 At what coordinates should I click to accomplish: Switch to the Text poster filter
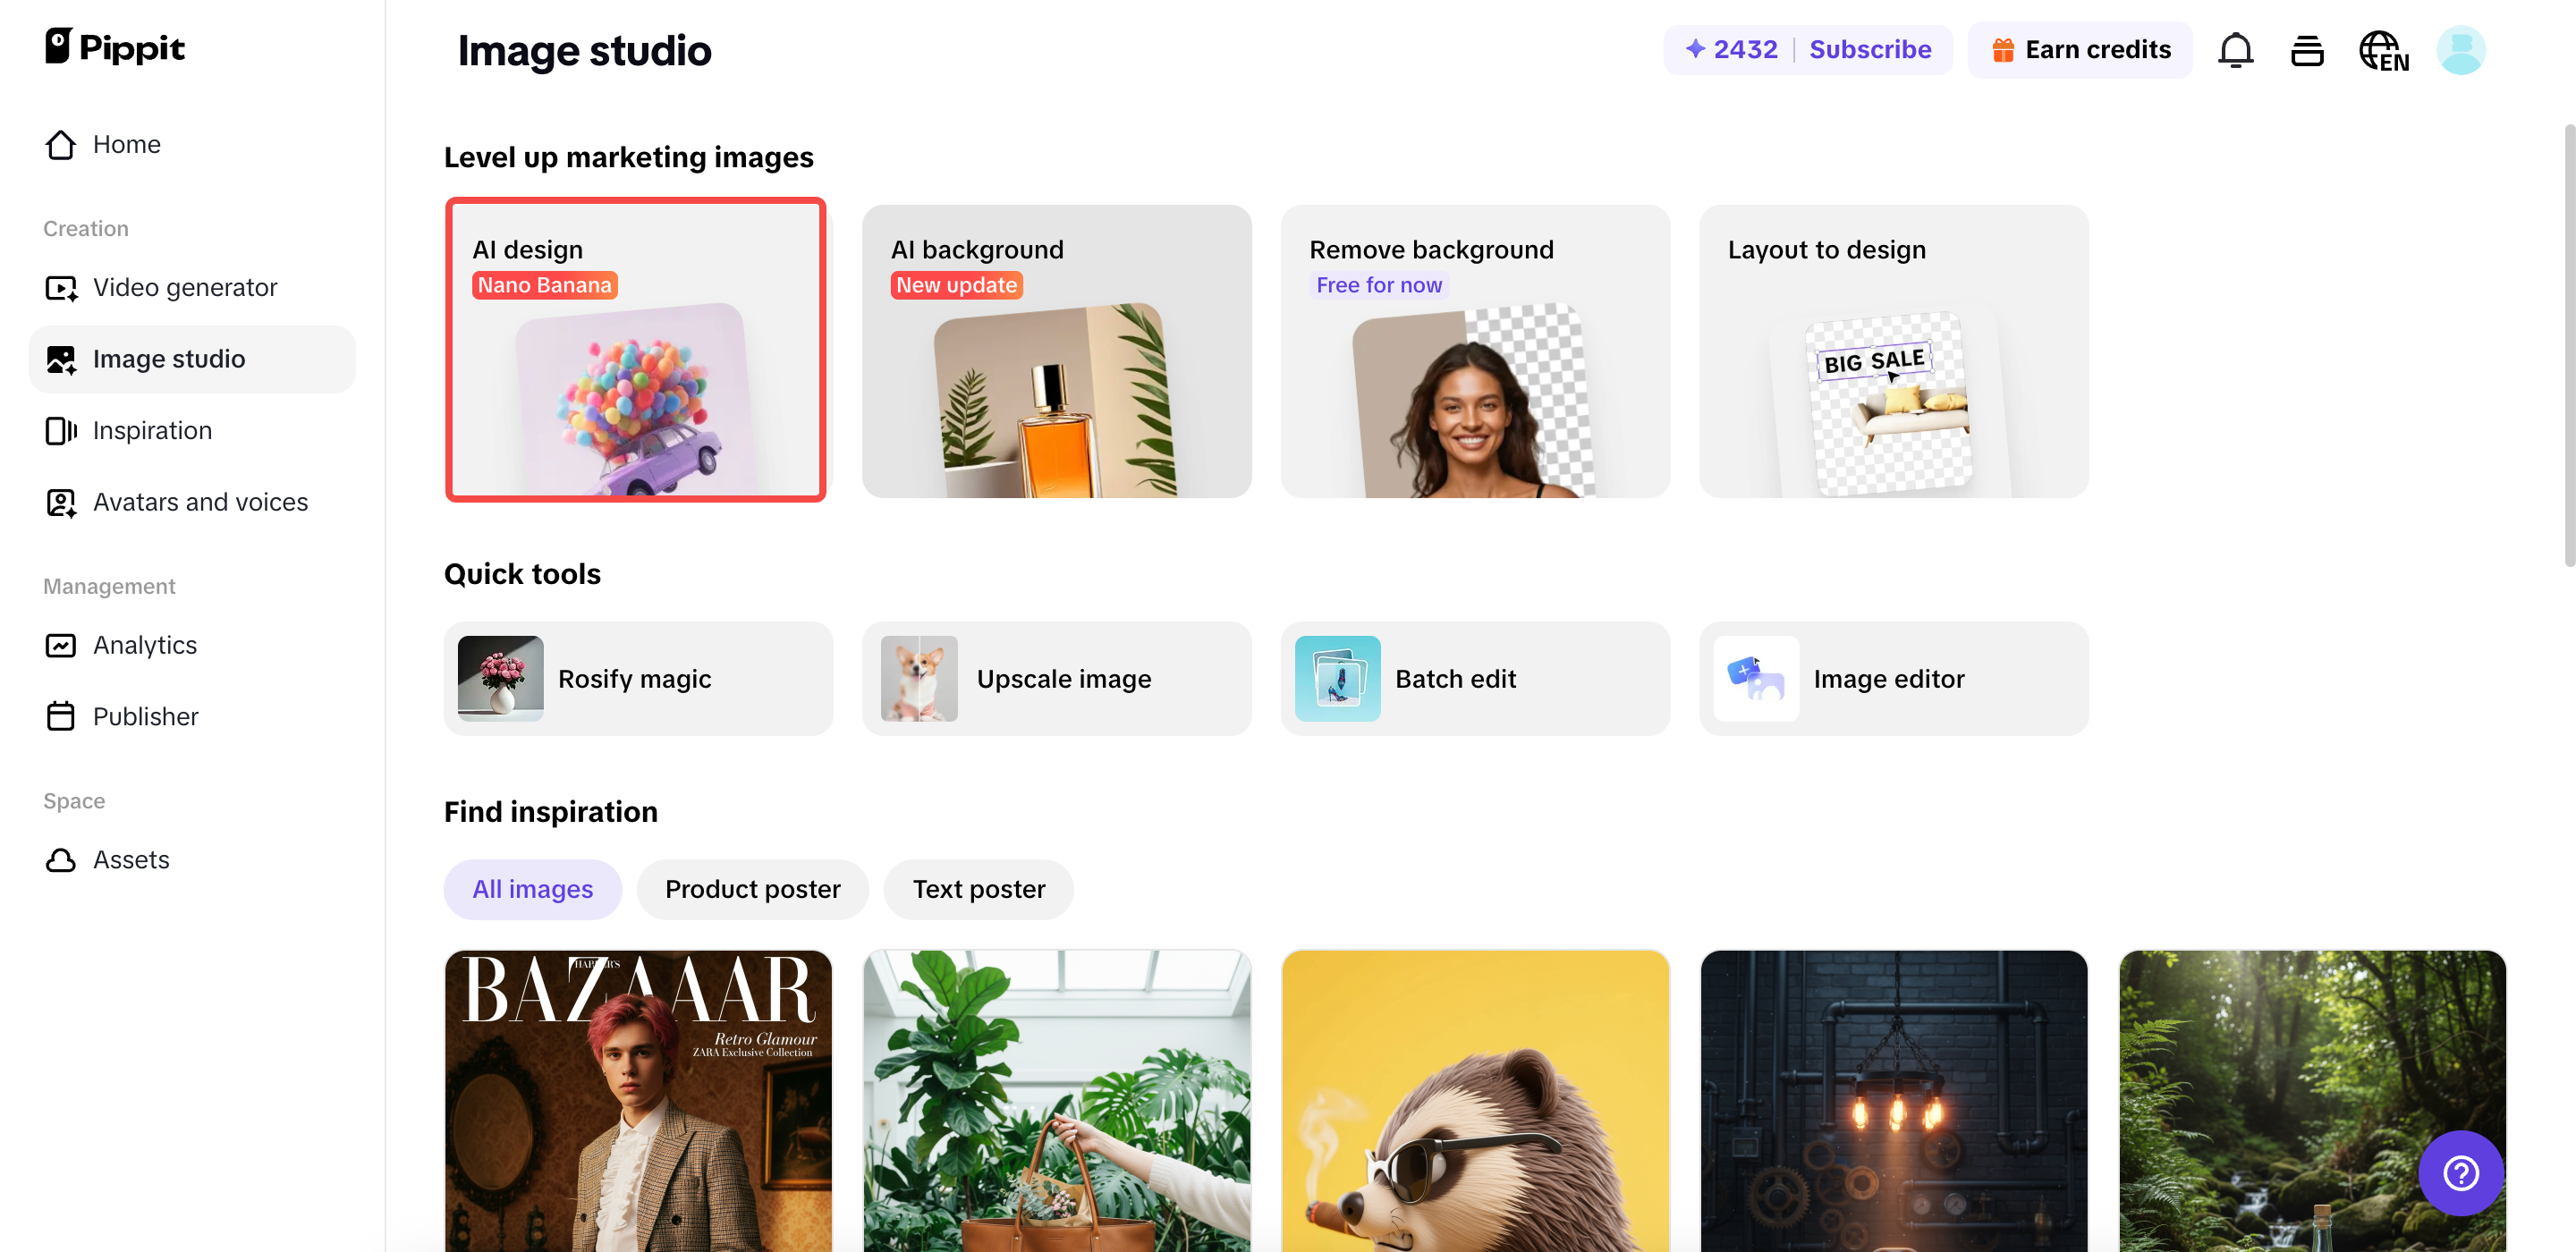tap(978, 889)
